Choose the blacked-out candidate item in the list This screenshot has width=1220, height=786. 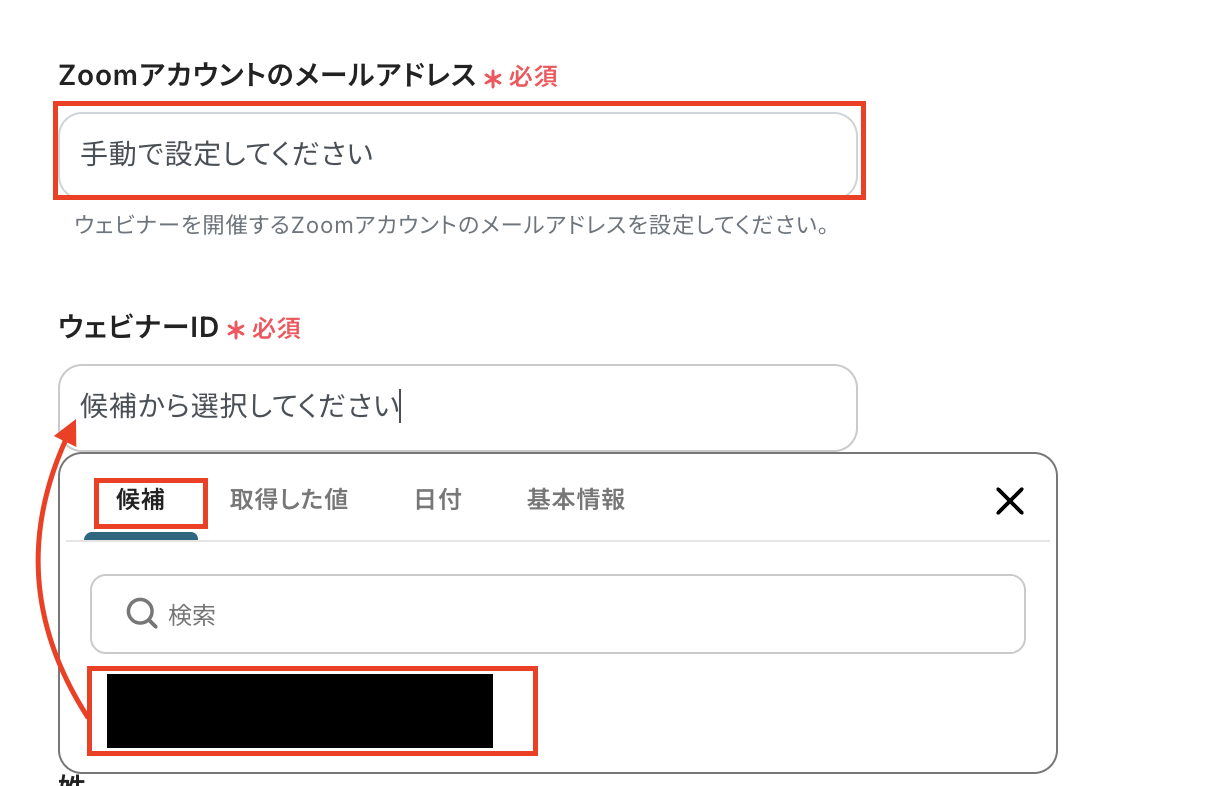click(300, 711)
